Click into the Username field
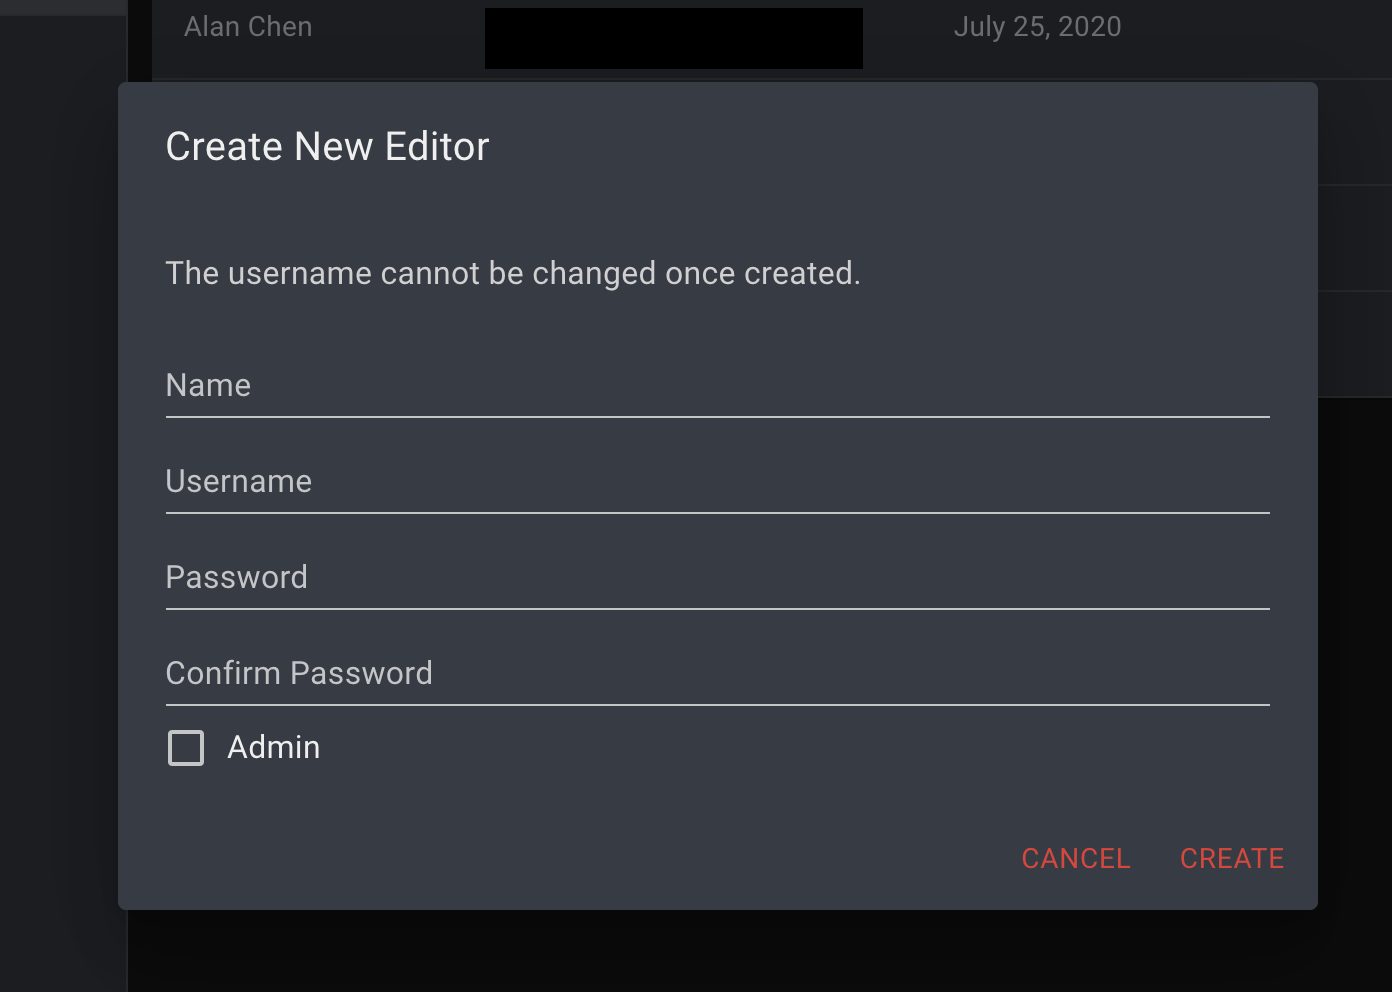This screenshot has height=992, width=1392. (x=716, y=483)
